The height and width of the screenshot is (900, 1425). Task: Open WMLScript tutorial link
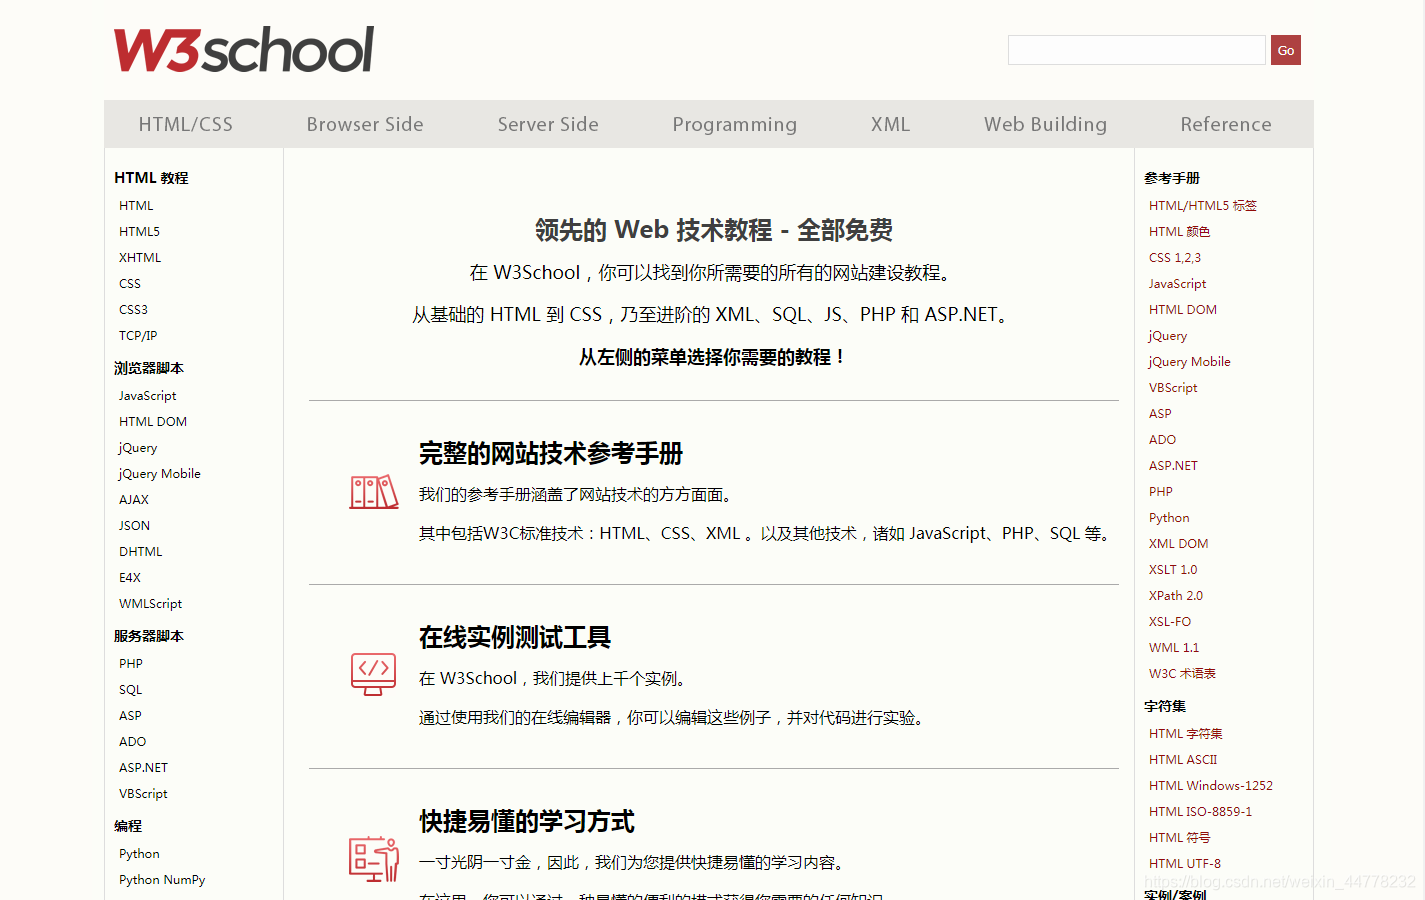click(150, 603)
